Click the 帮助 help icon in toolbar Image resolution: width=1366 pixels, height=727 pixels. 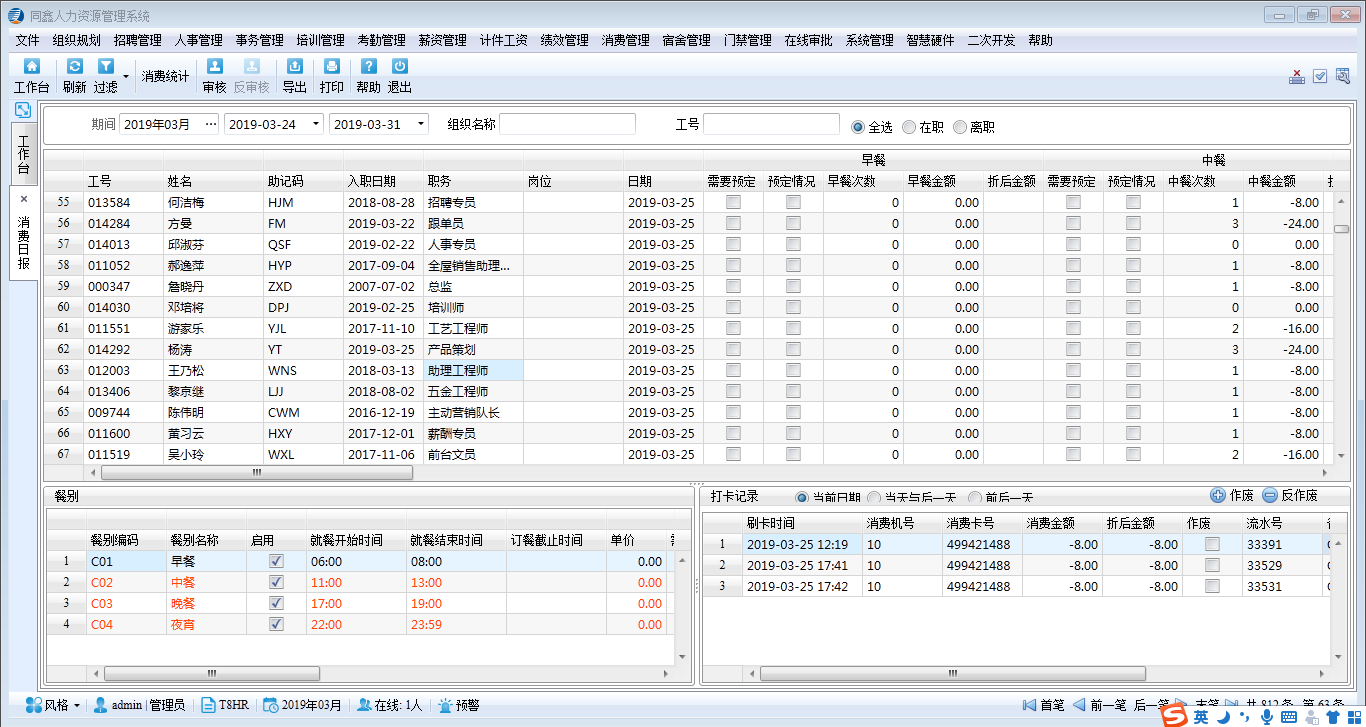pyautogui.click(x=368, y=67)
